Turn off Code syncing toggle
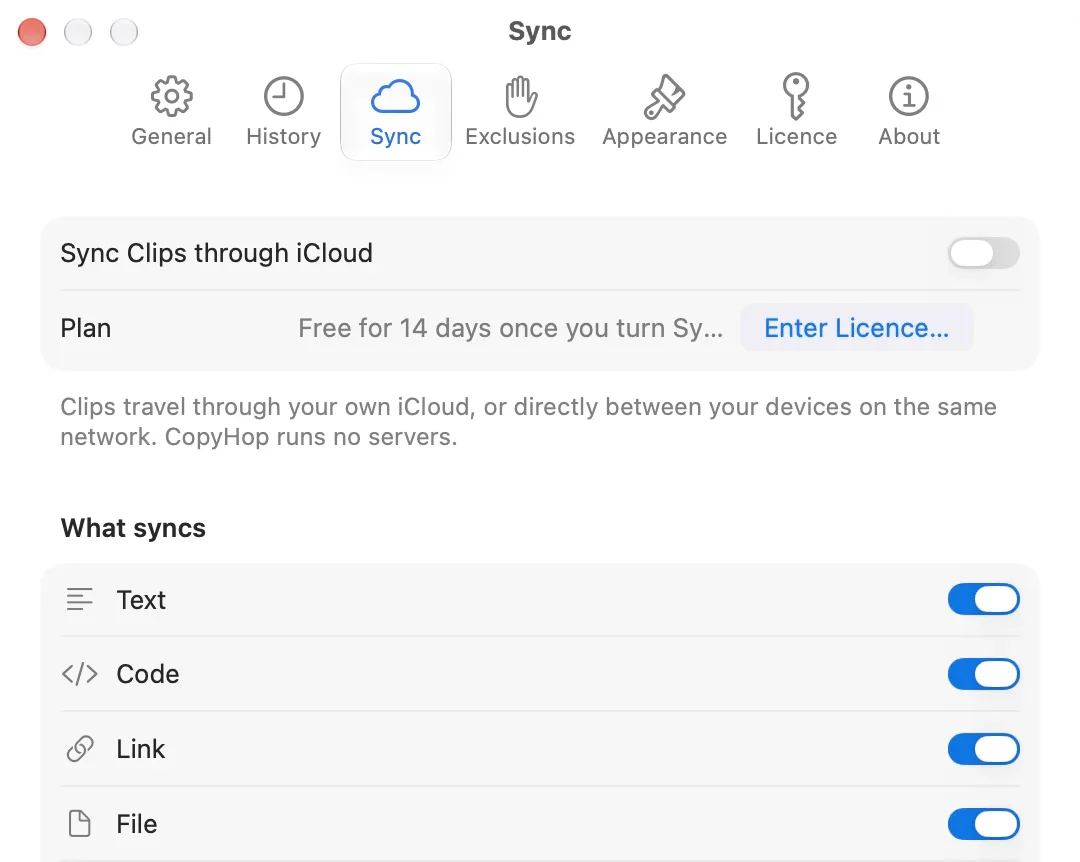The width and height of the screenshot is (1080, 862). click(984, 674)
